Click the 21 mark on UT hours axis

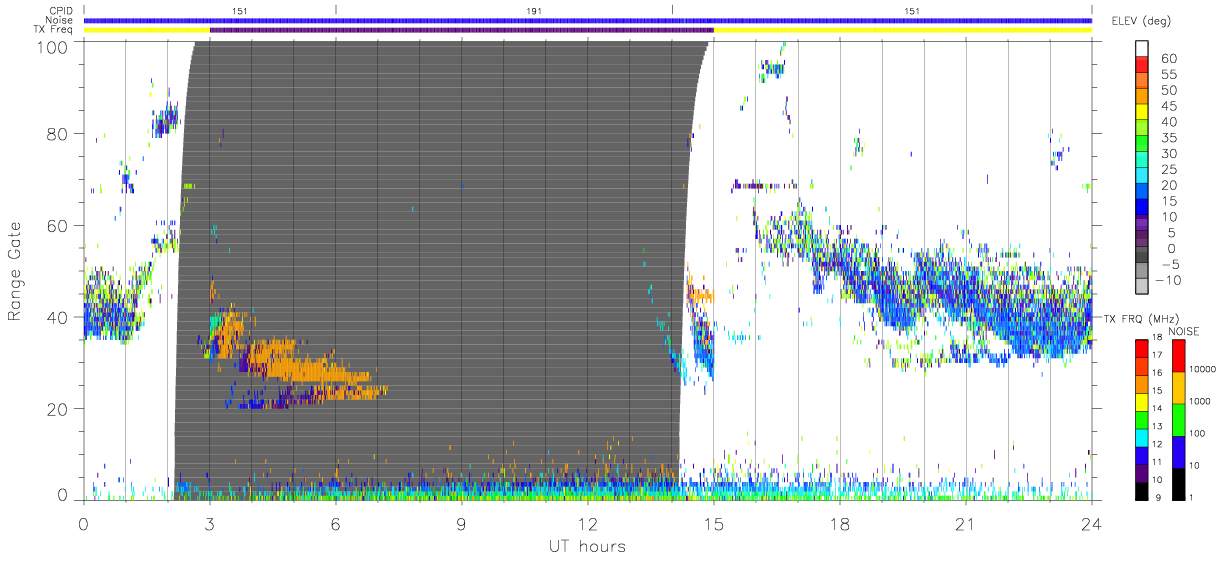click(966, 523)
